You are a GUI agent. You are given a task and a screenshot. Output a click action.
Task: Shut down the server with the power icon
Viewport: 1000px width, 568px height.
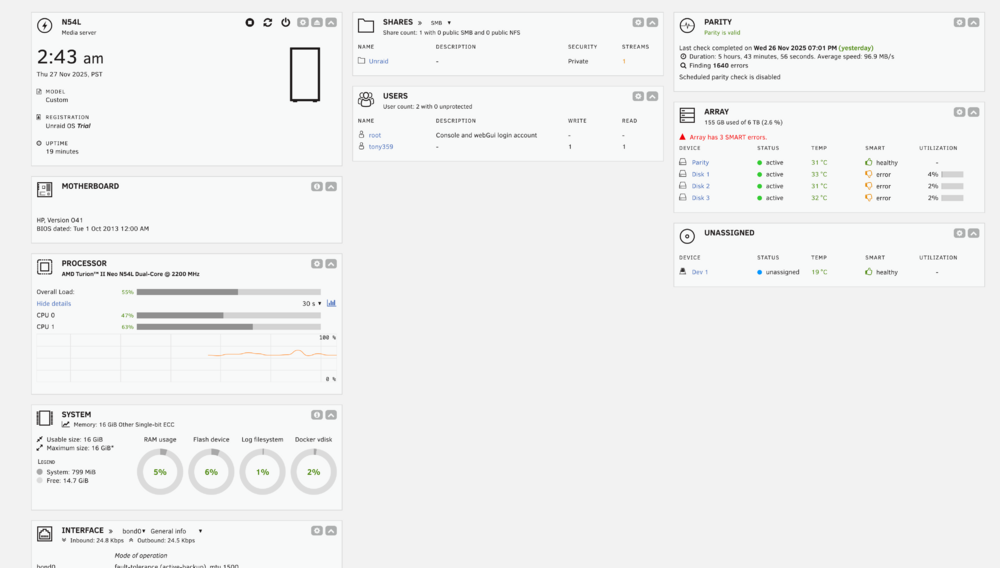click(286, 22)
